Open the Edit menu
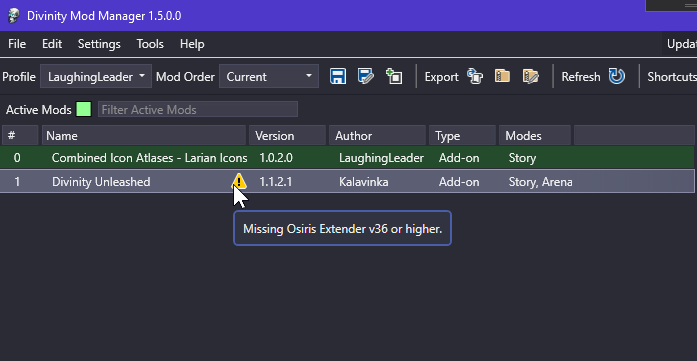The height and width of the screenshot is (361, 697). (x=52, y=44)
